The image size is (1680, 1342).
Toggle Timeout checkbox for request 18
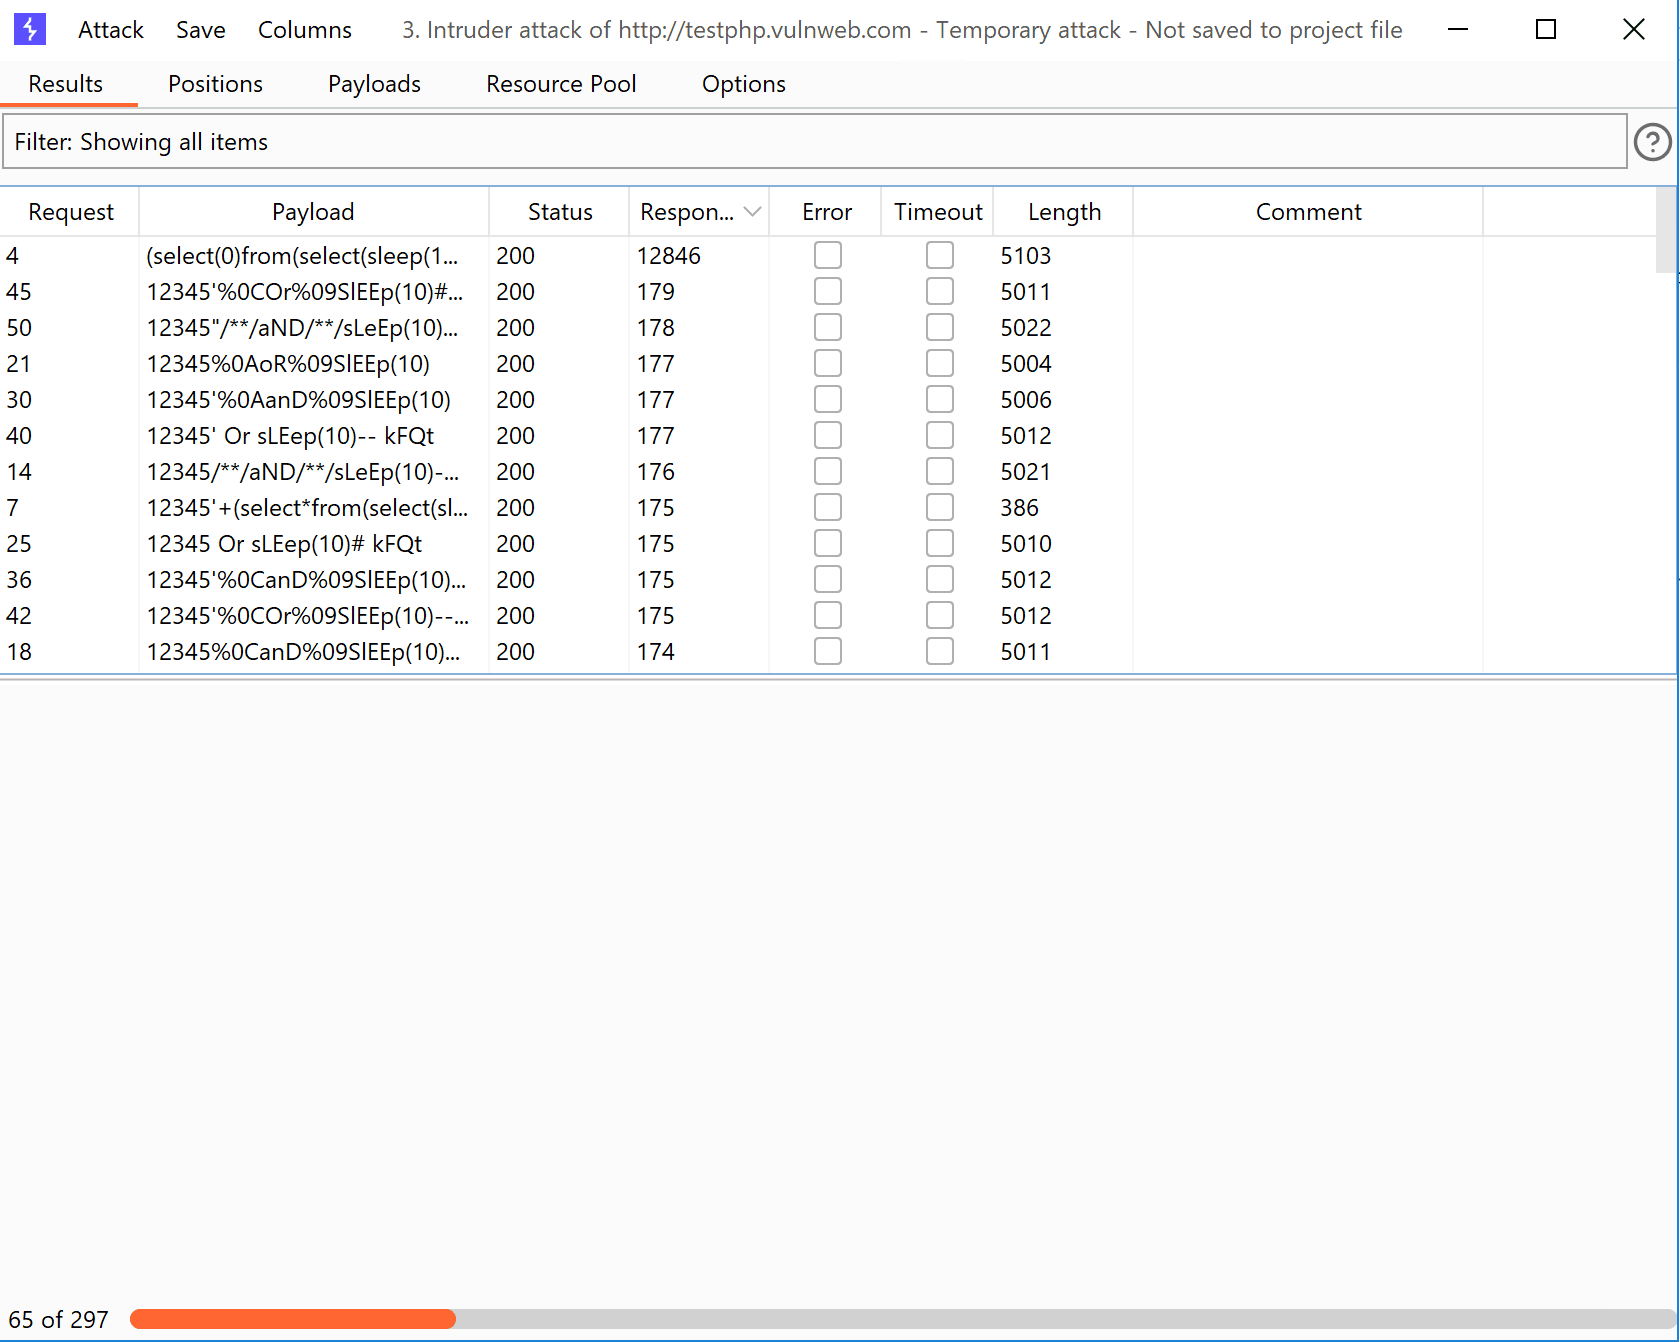point(940,652)
